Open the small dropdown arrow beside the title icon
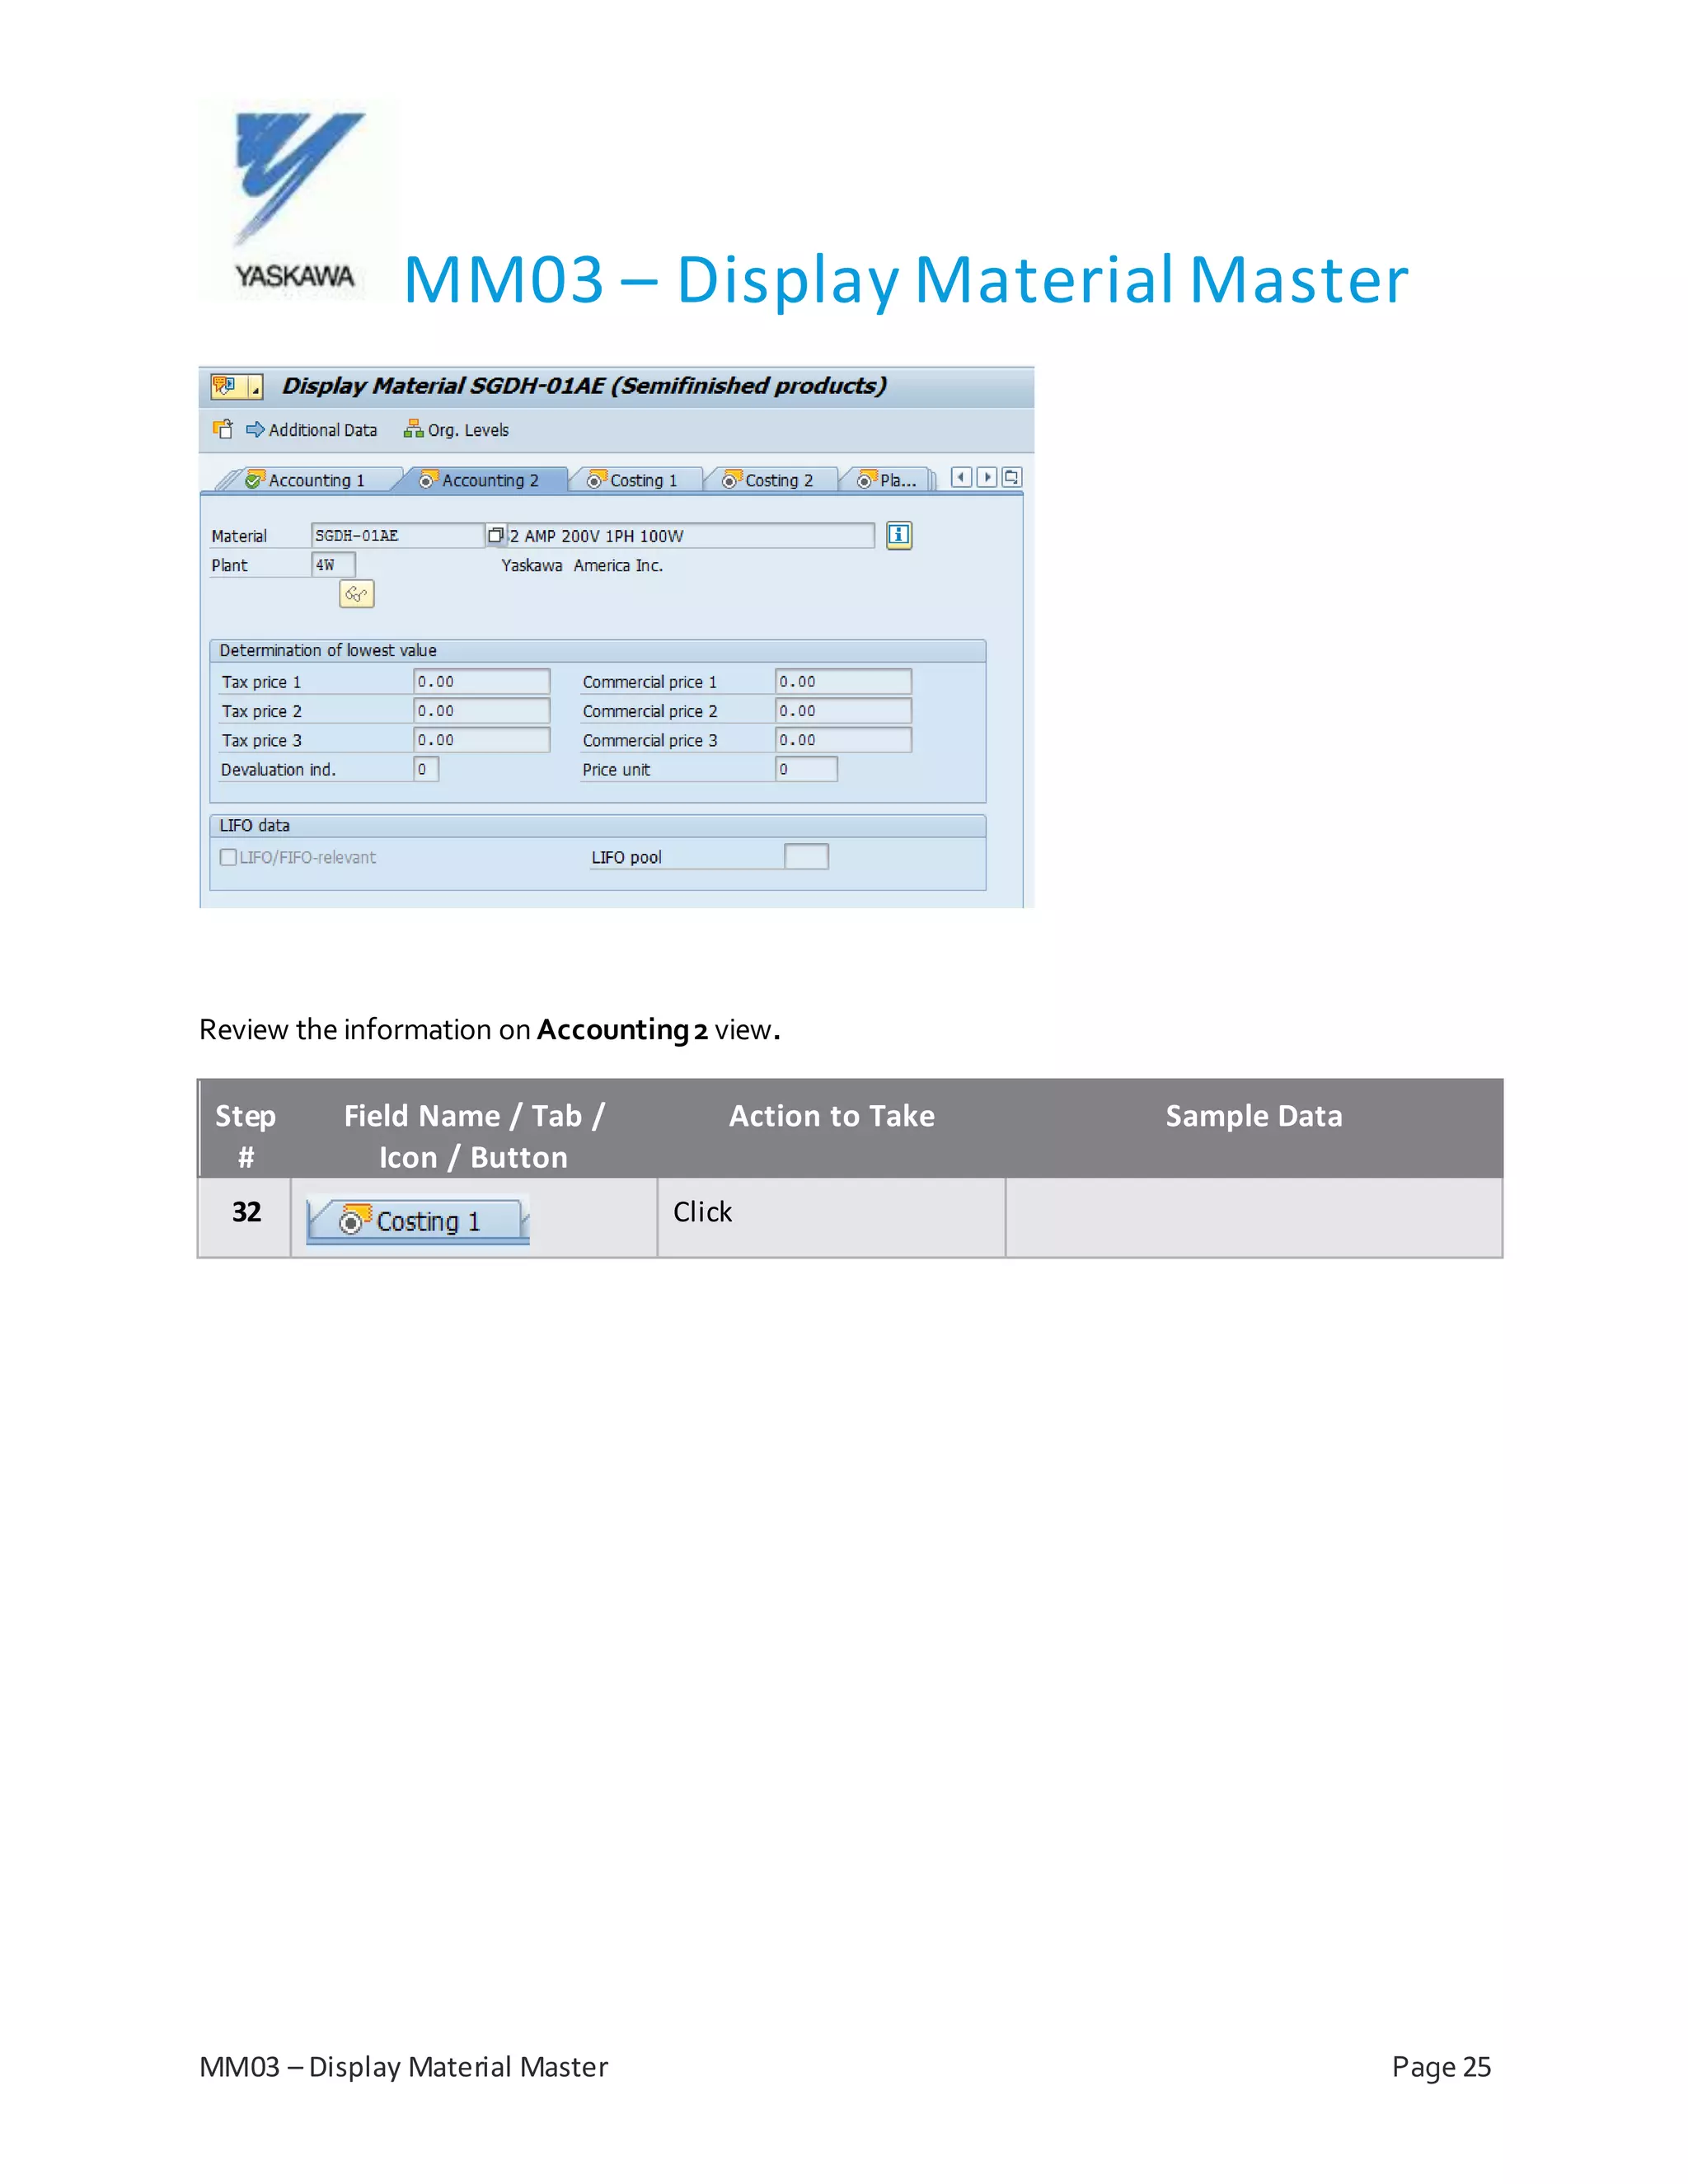 255,387
